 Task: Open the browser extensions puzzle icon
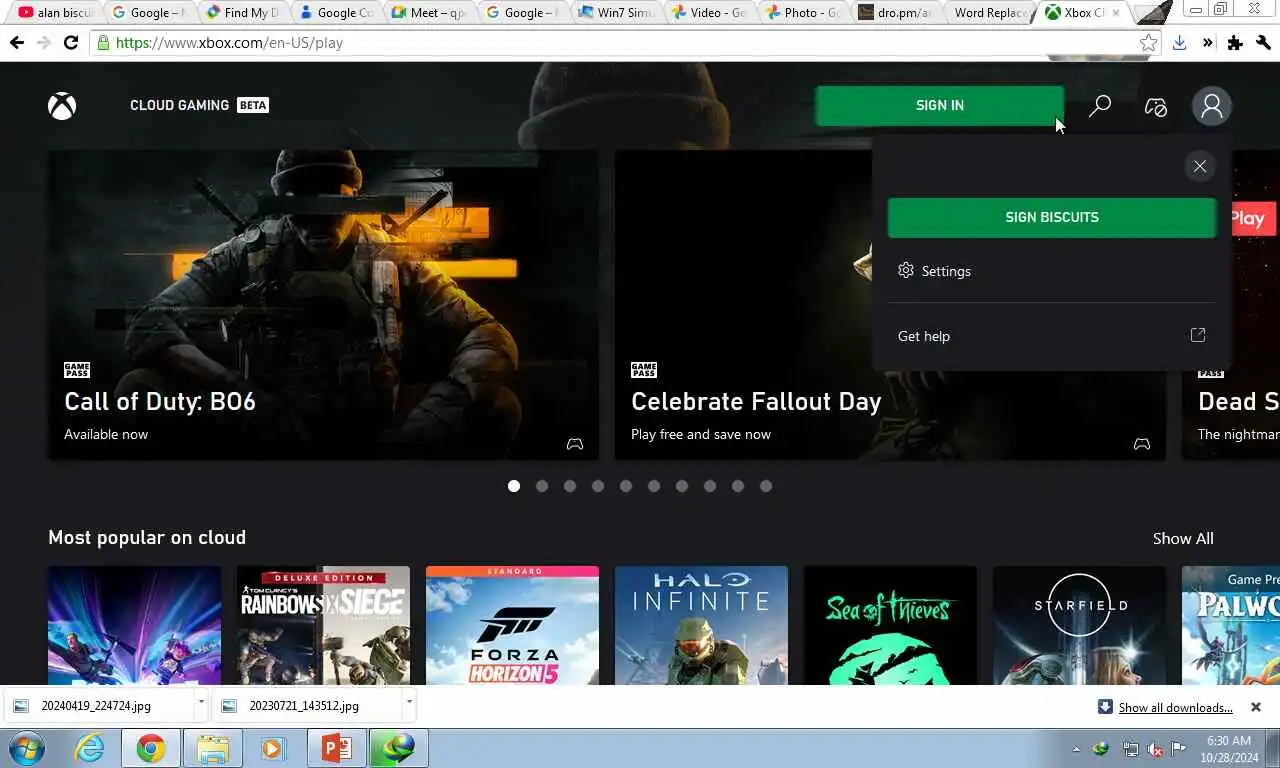[1236, 43]
